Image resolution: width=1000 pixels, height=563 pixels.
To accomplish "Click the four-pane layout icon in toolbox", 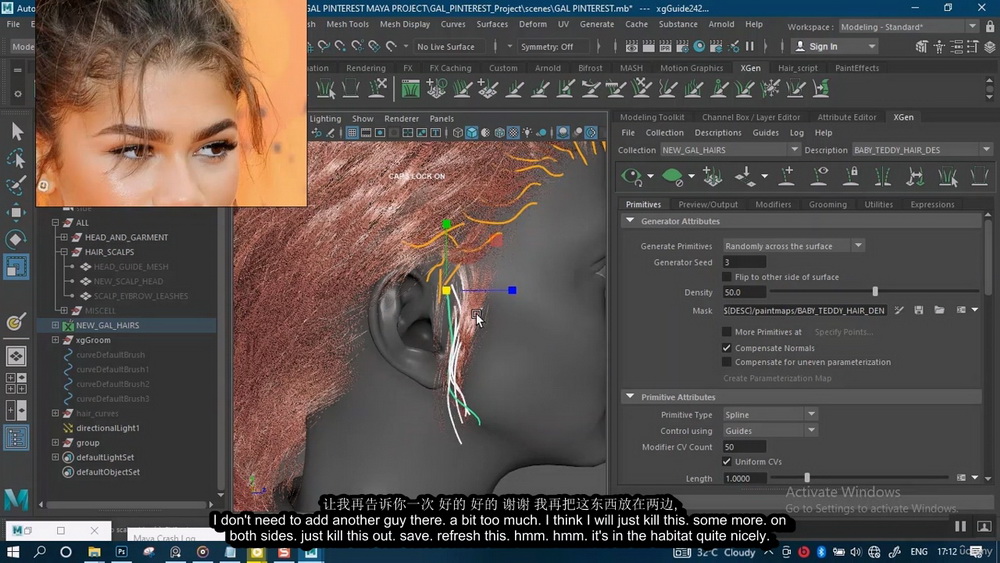I will 16,383.
